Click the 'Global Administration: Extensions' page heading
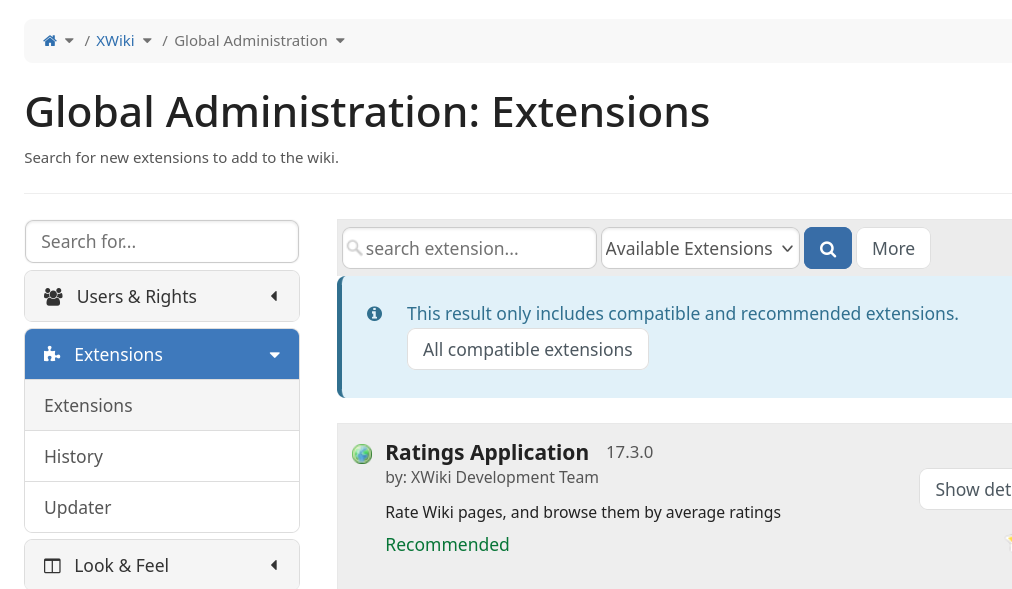This screenshot has height=589, width=1012. coord(367,112)
